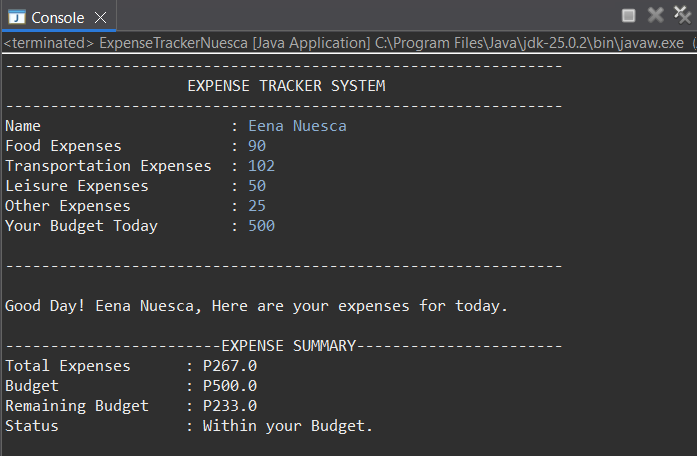Close the Console view tab
The height and width of the screenshot is (456, 697).
[101, 18]
